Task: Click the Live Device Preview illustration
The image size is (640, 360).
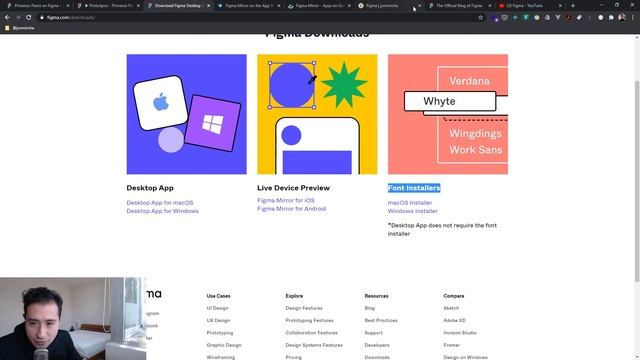Action: point(317,114)
